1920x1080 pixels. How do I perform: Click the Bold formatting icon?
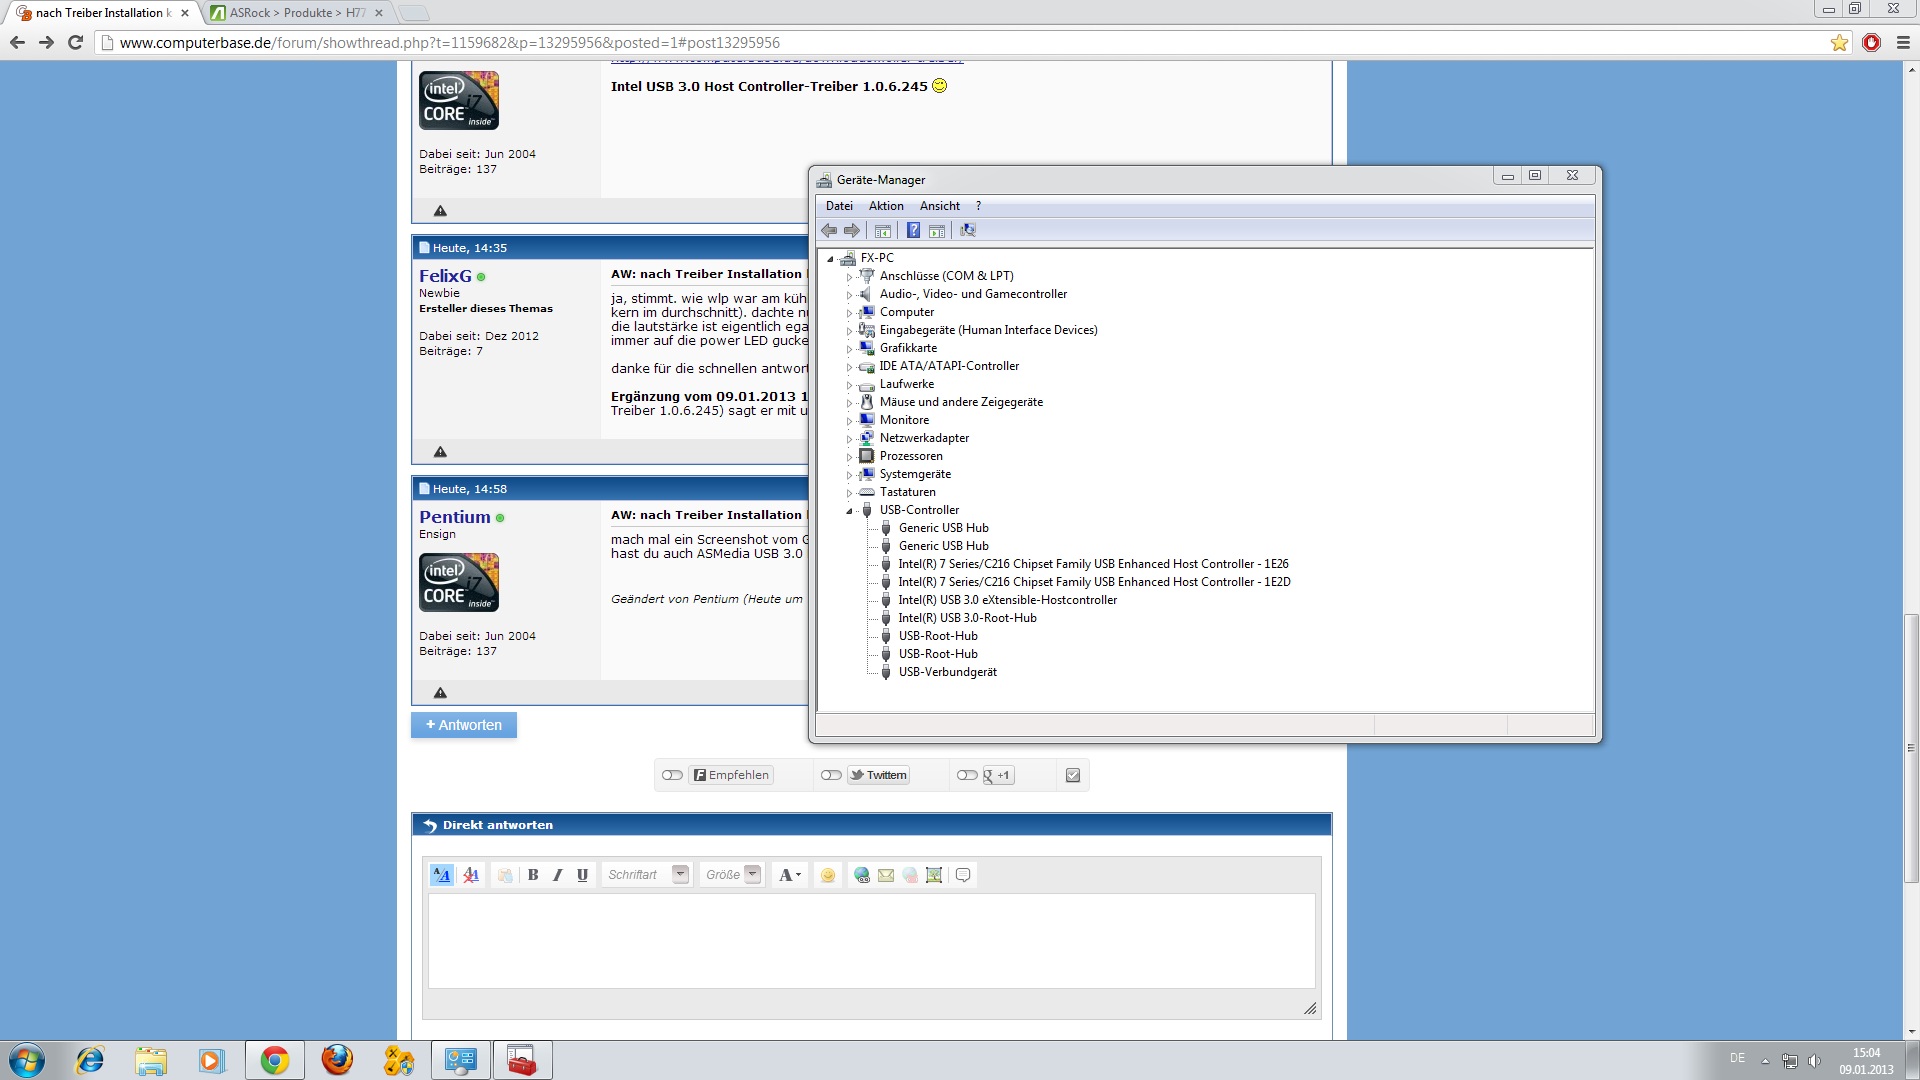coord(533,875)
